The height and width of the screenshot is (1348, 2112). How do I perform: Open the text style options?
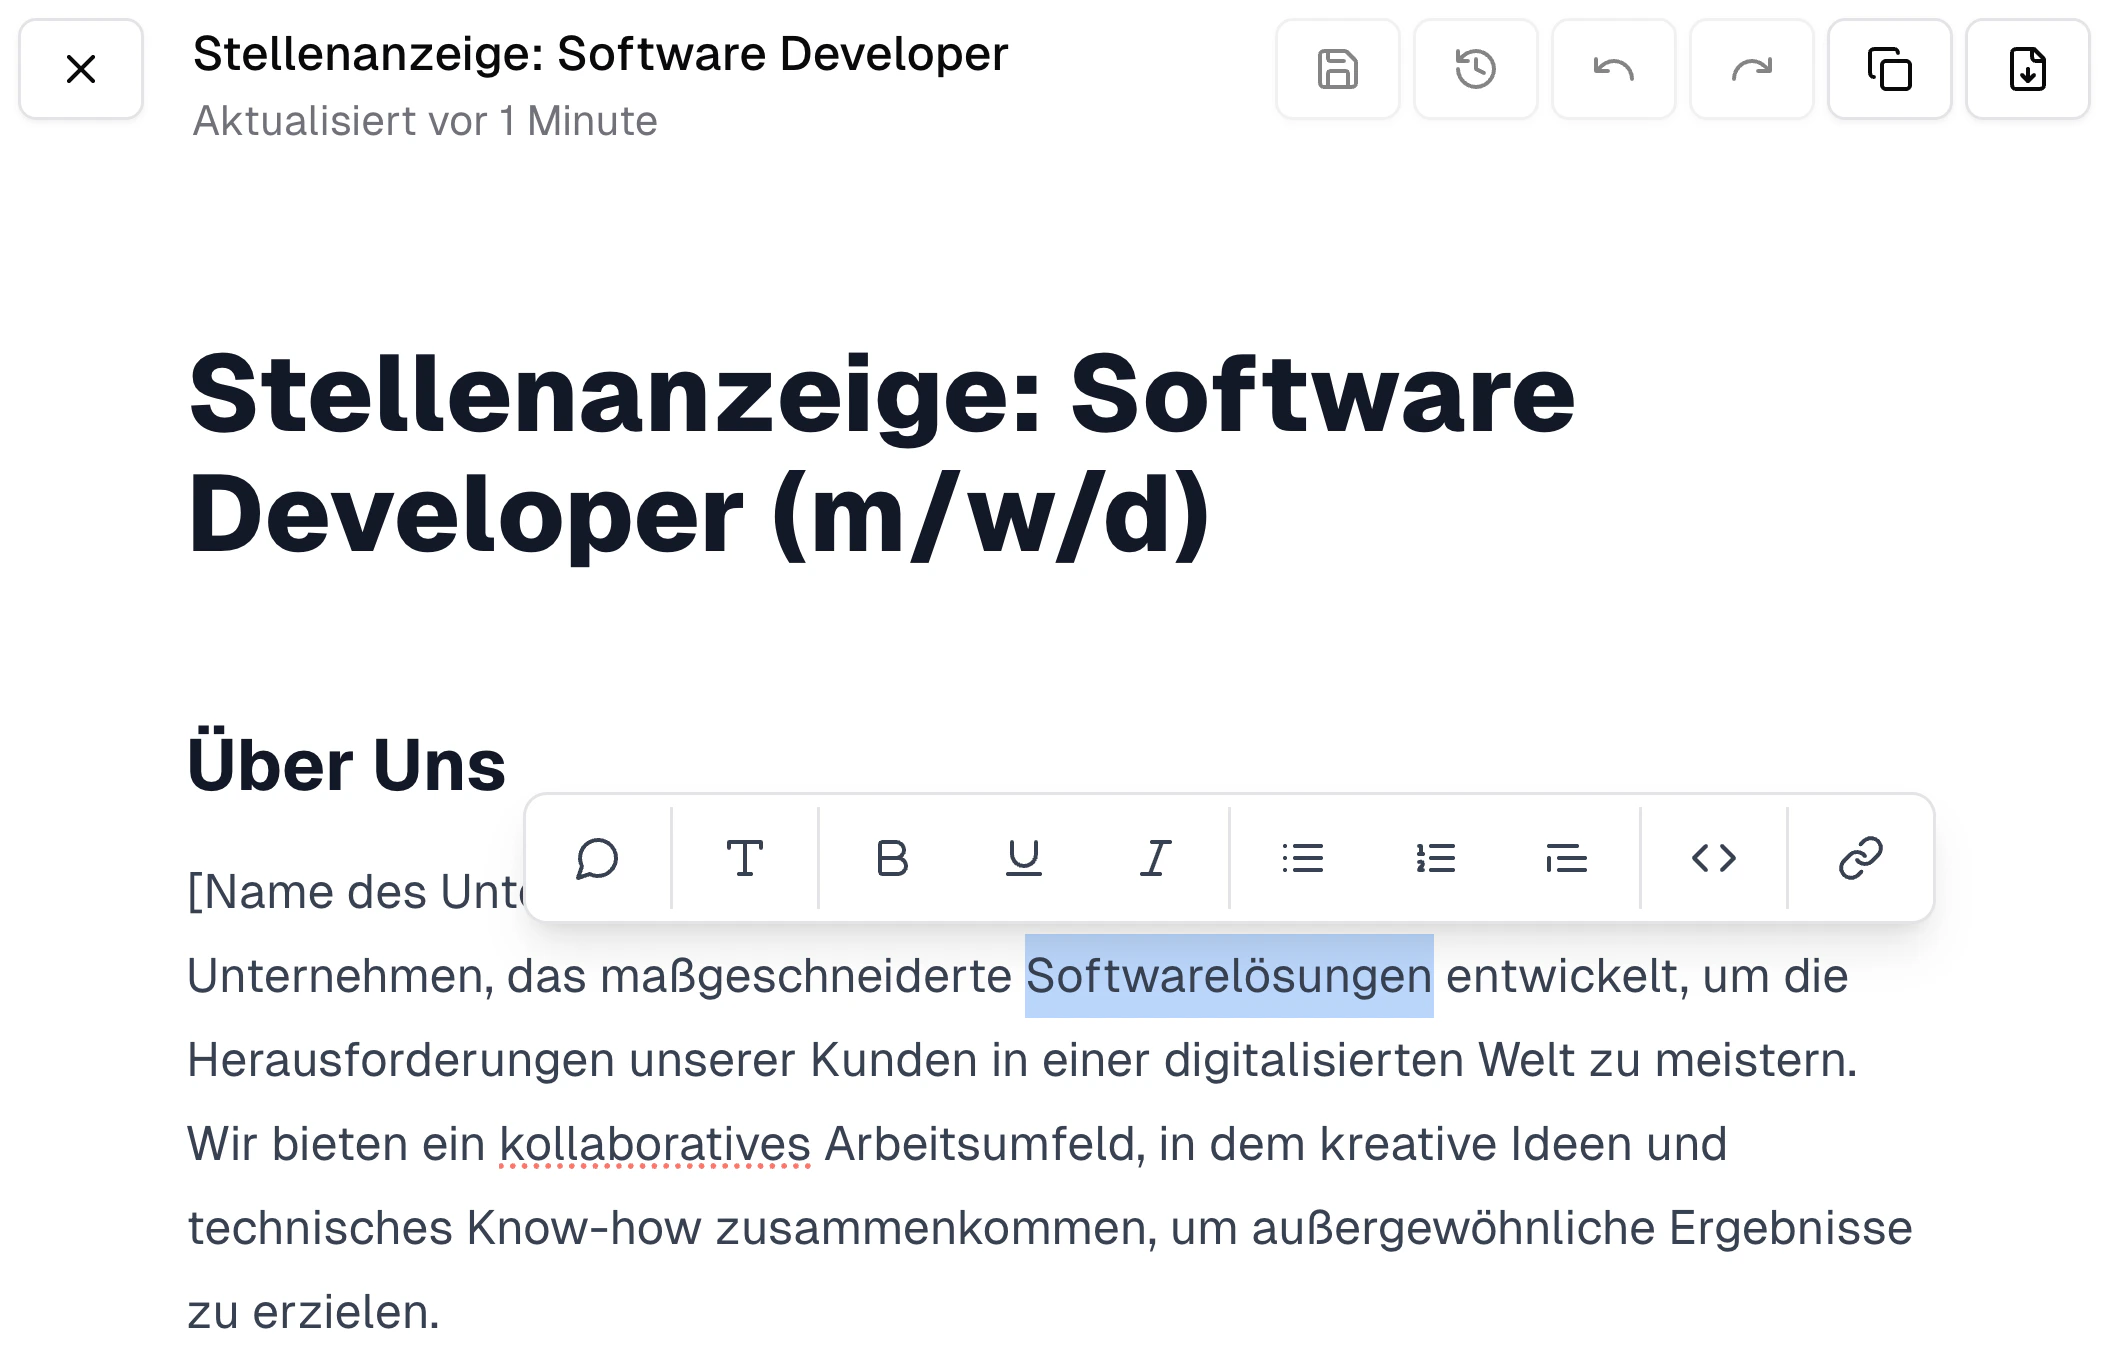[x=745, y=858]
